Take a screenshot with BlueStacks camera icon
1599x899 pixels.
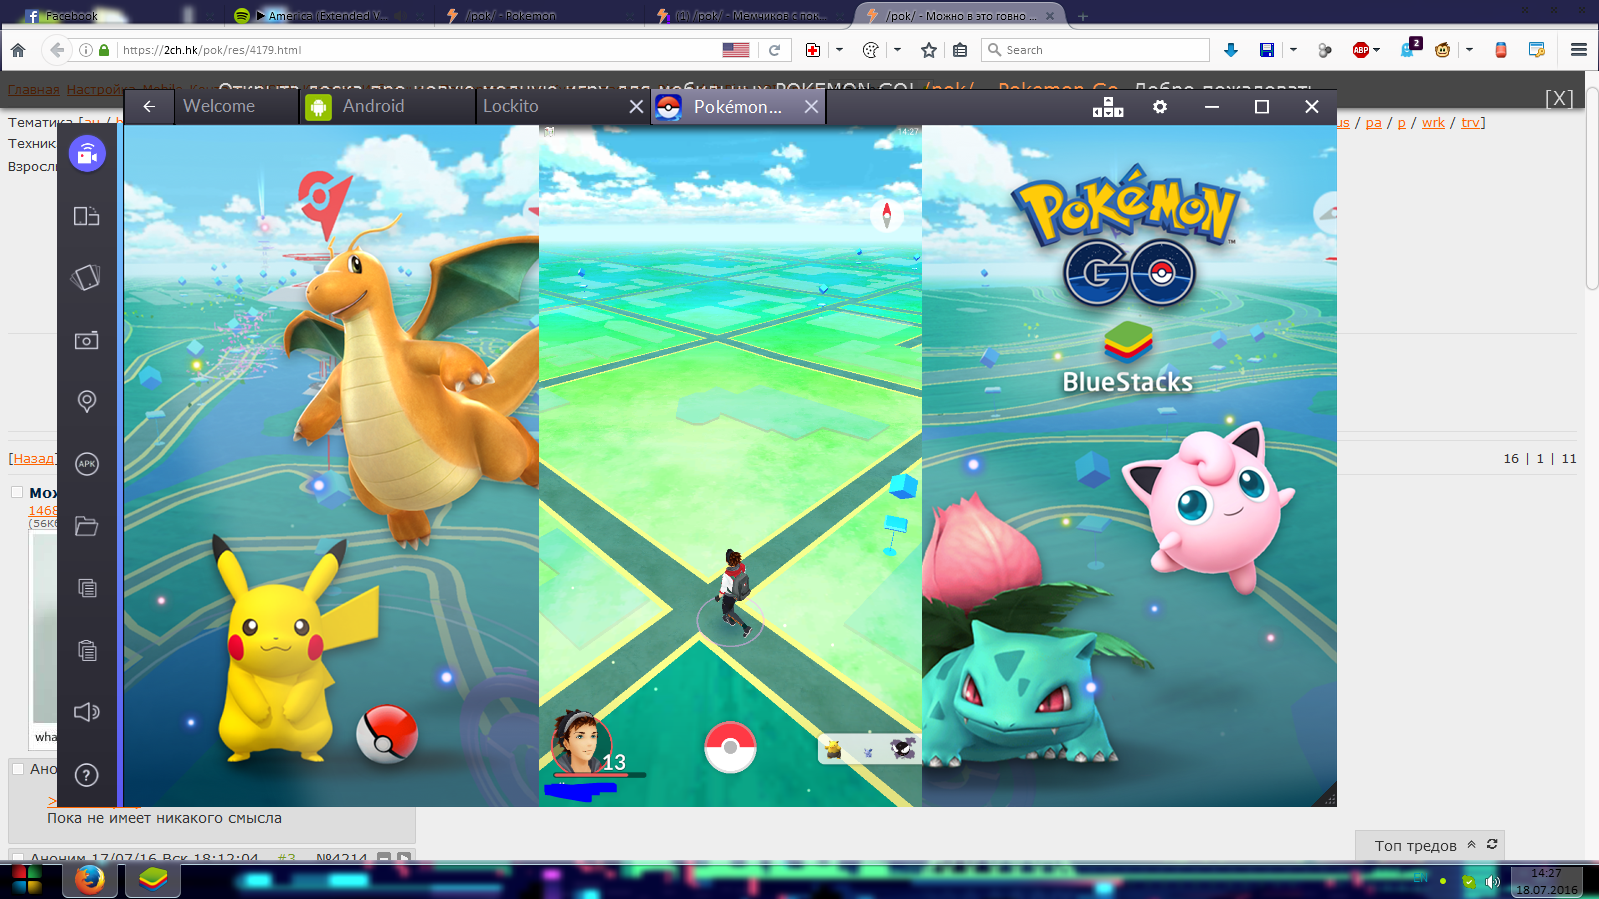click(87, 340)
